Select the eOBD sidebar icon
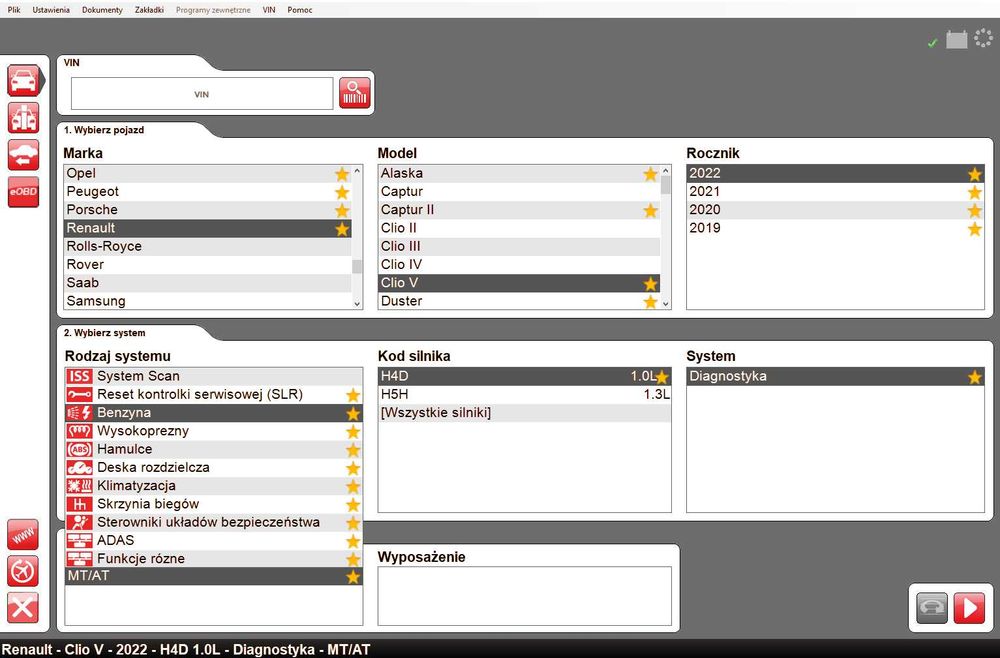Viewport: 1000px width, 658px height. (24, 192)
